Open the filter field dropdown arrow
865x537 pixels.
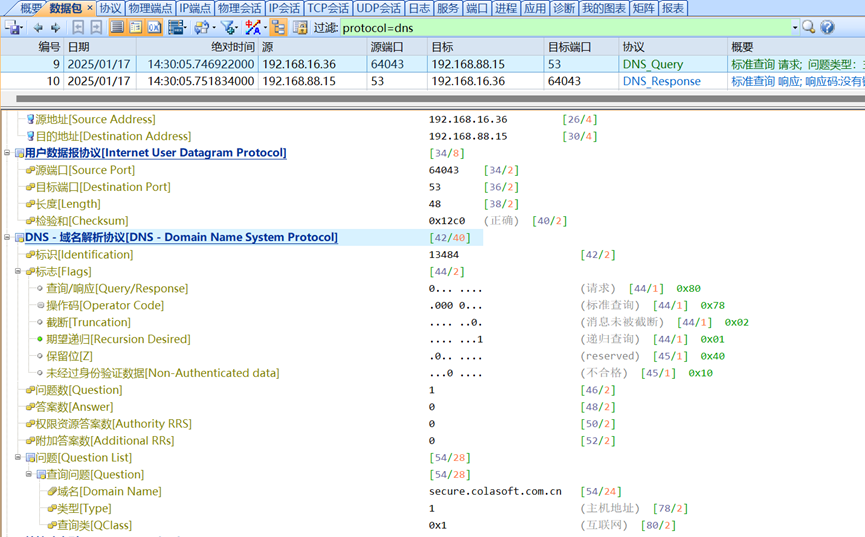pyautogui.click(x=795, y=28)
